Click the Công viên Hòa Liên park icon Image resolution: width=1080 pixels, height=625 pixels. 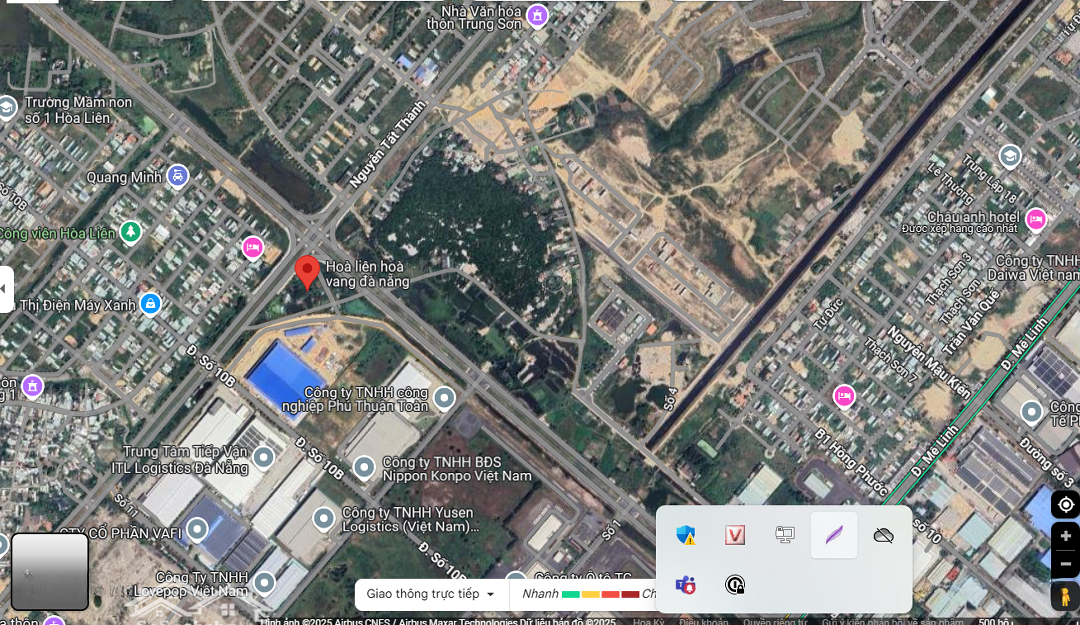tap(130, 232)
